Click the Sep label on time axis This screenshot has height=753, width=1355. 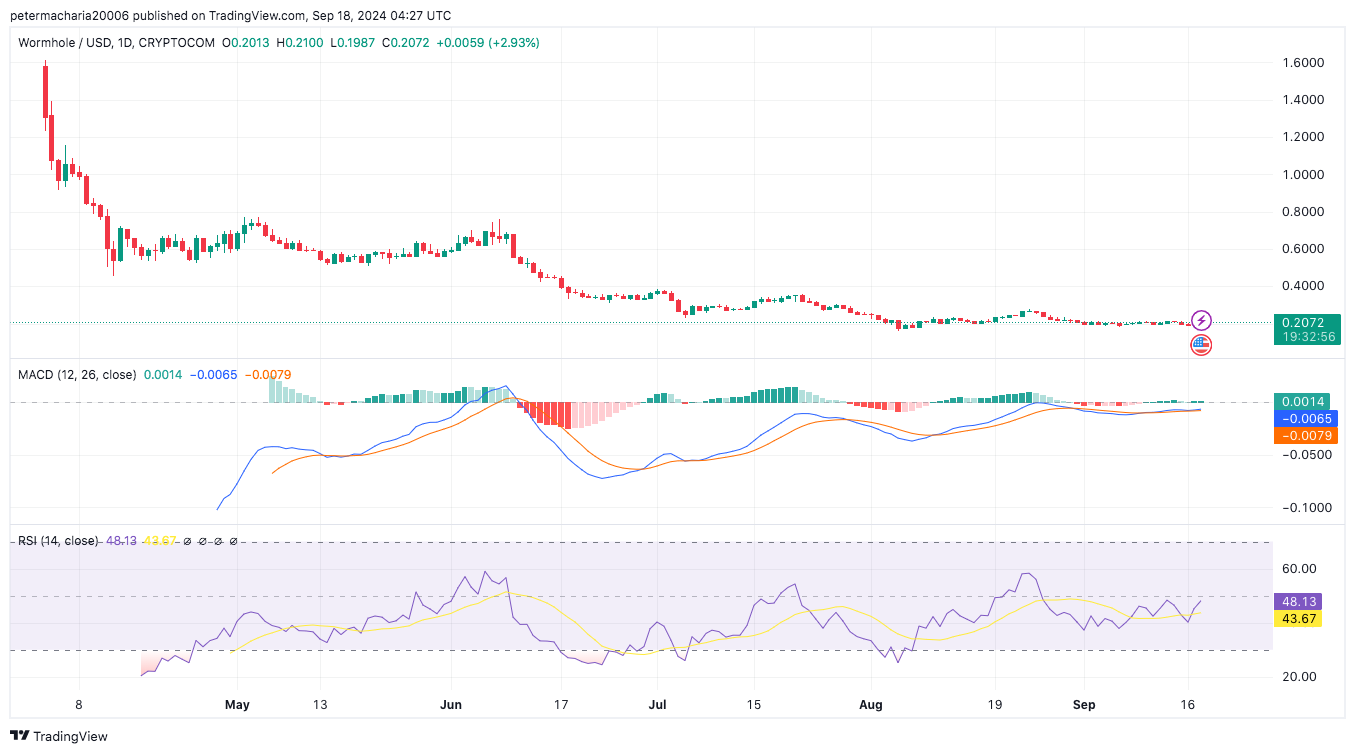tap(1084, 705)
